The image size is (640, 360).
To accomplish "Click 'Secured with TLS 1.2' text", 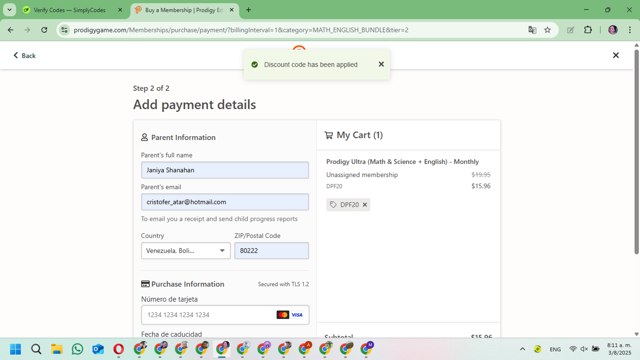I will point(283,284).
